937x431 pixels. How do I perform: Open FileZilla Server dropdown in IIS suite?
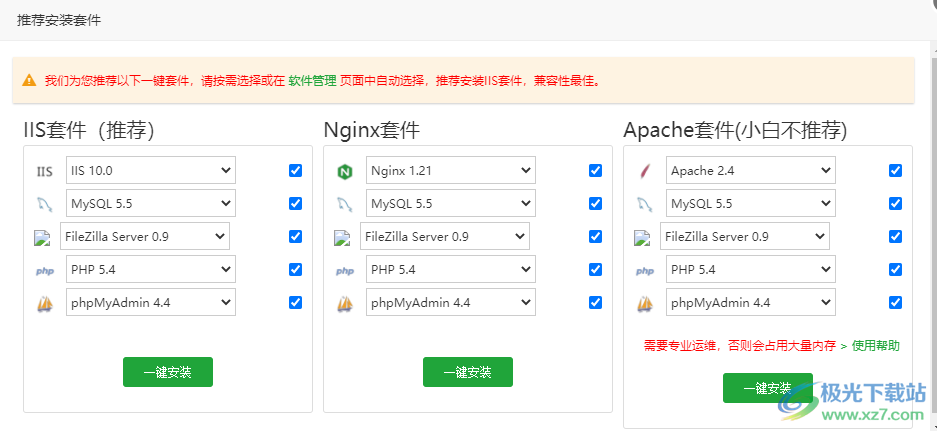pyautogui.click(x=145, y=236)
